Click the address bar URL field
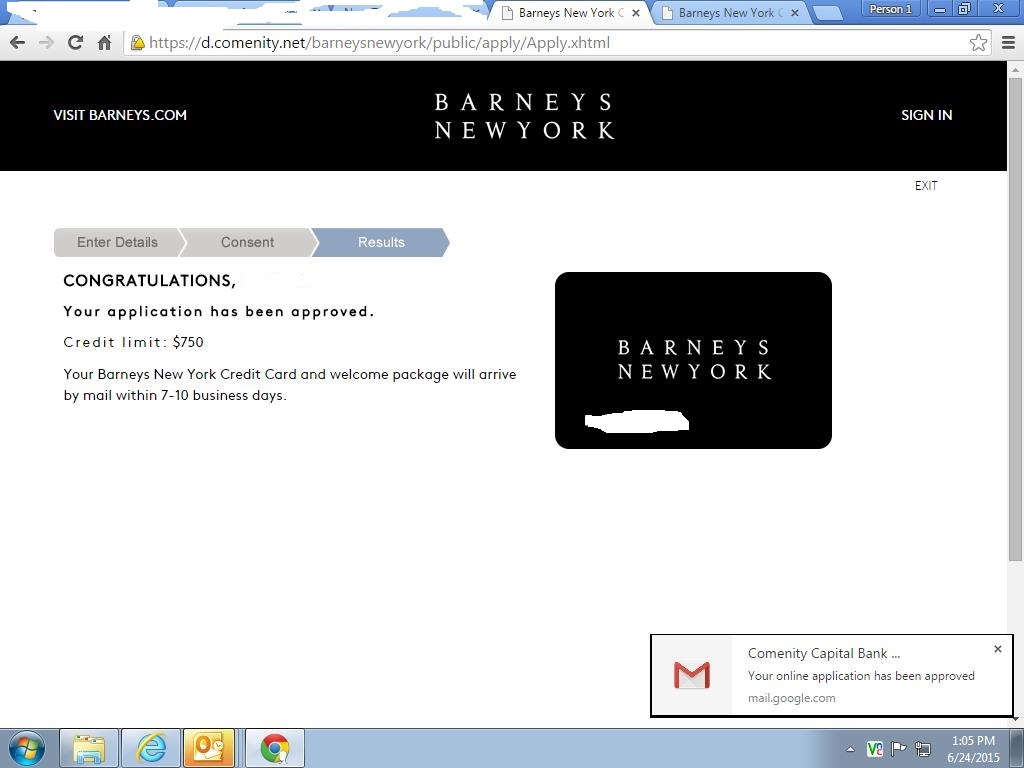 tap(555, 43)
